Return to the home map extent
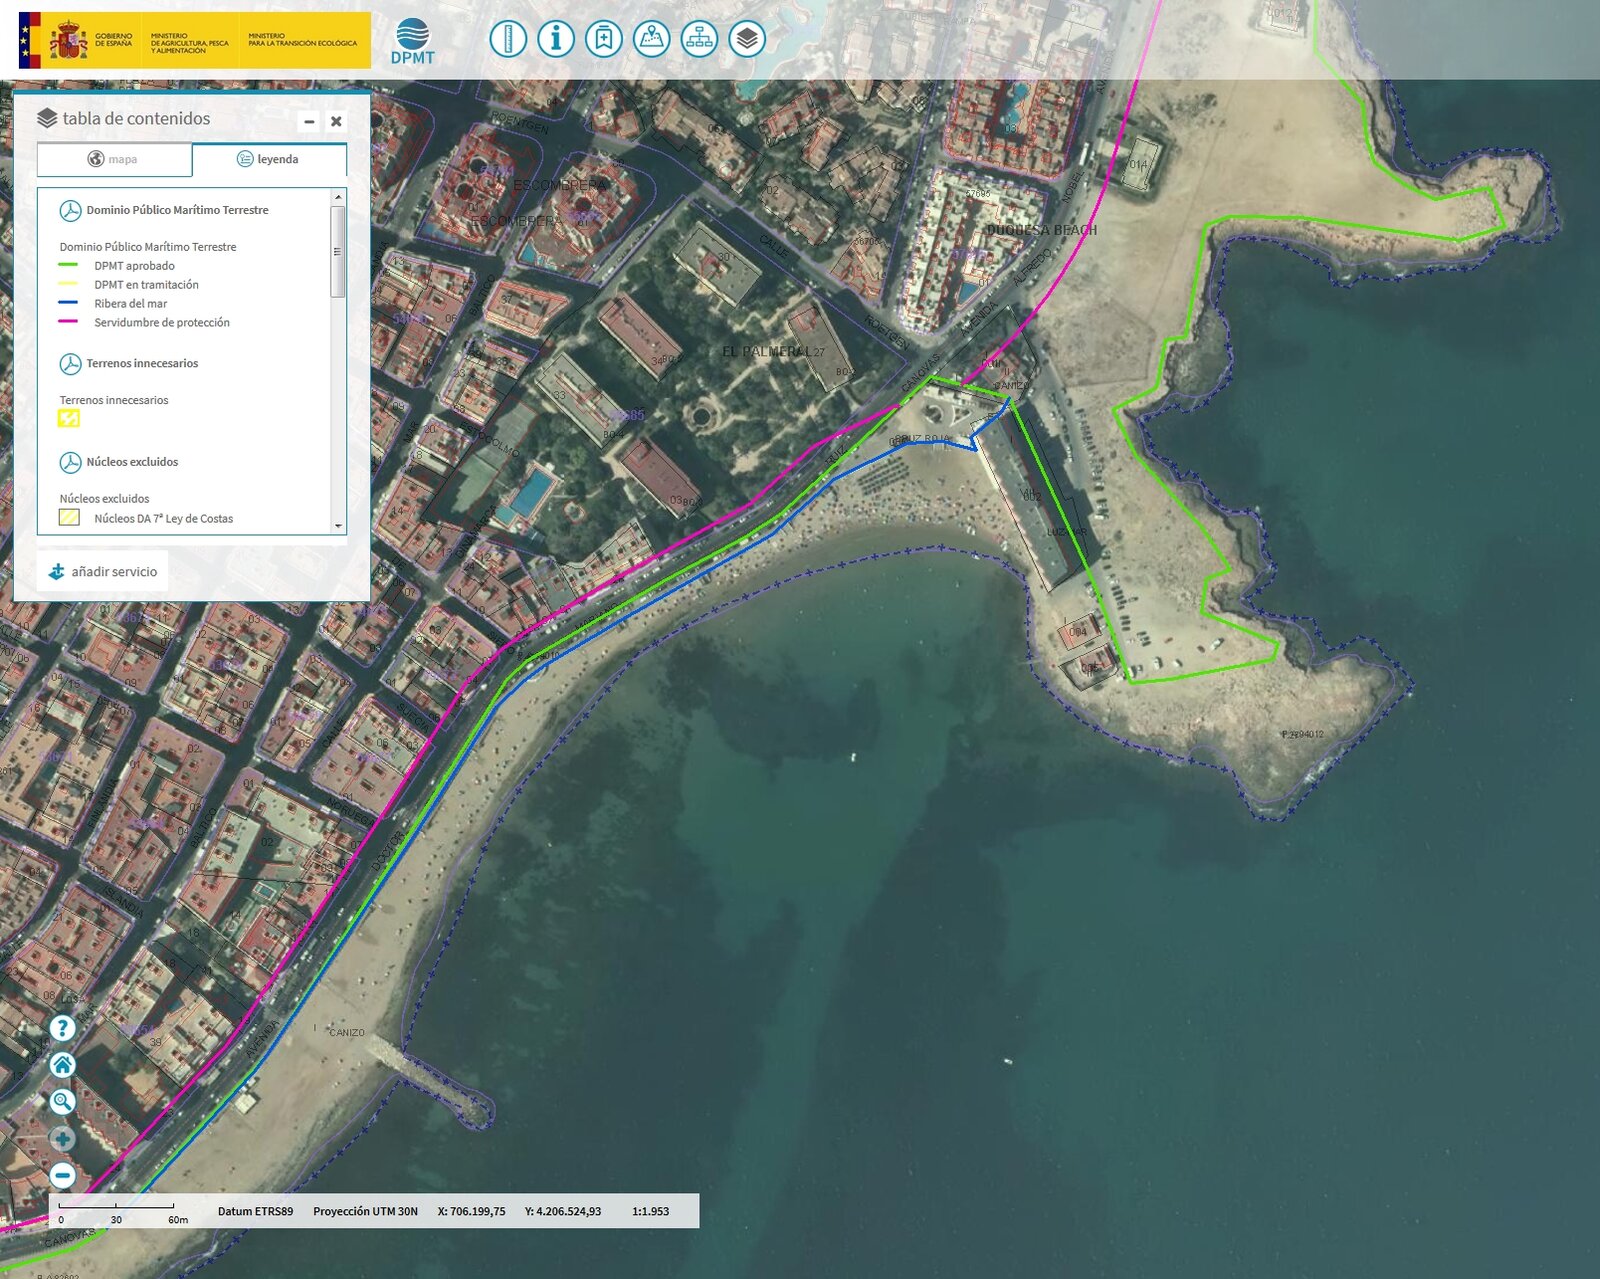 (x=62, y=1065)
